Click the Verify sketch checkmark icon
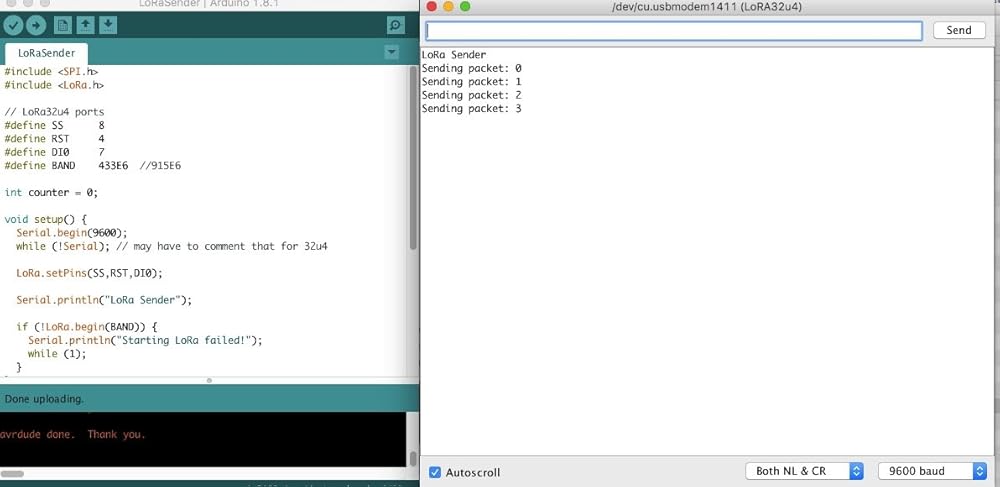1000x487 pixels. [x=13, y=25]
